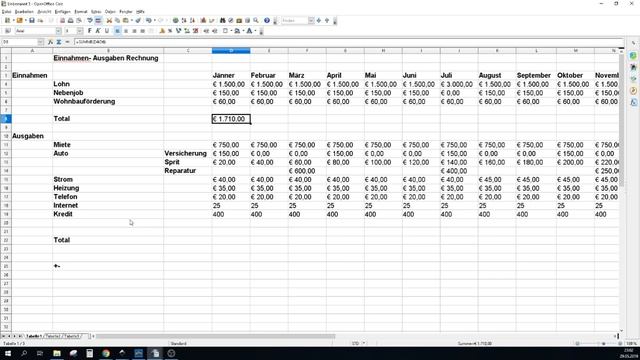Image resolution: width=640 pixels, height=360 pixels.
Task: Toggle justified alignment
Action: [x=142, y=31]
